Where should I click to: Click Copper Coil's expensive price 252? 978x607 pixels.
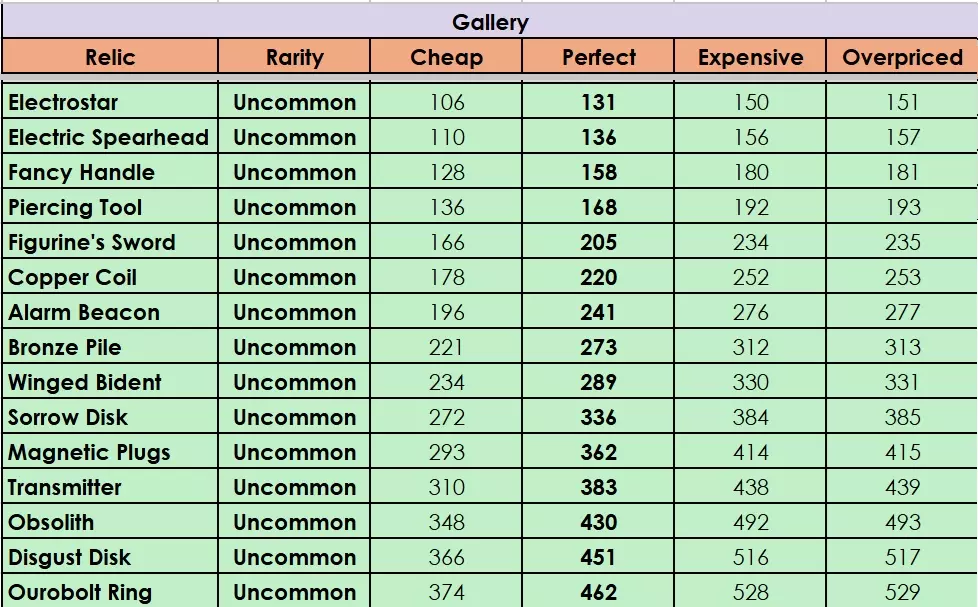click(x=750, y=277)
